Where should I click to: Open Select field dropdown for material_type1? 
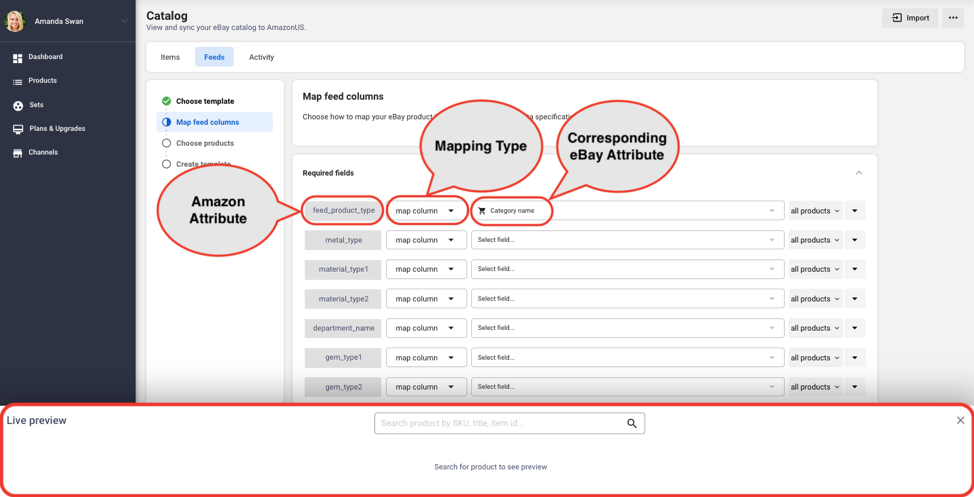click(x=627, y=269)
